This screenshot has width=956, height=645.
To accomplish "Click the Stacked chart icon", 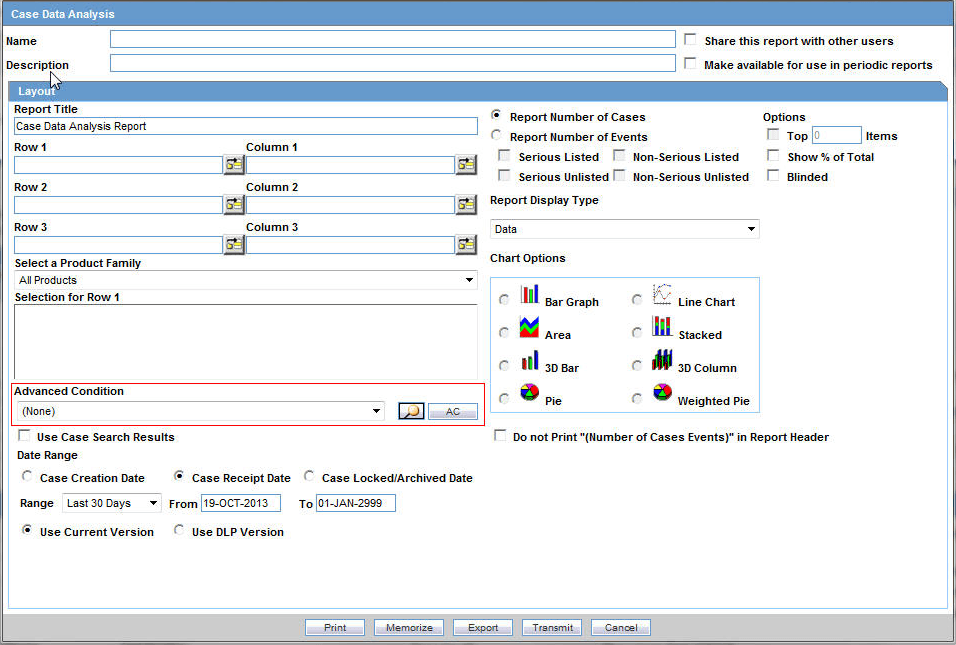I will [662, 327].
